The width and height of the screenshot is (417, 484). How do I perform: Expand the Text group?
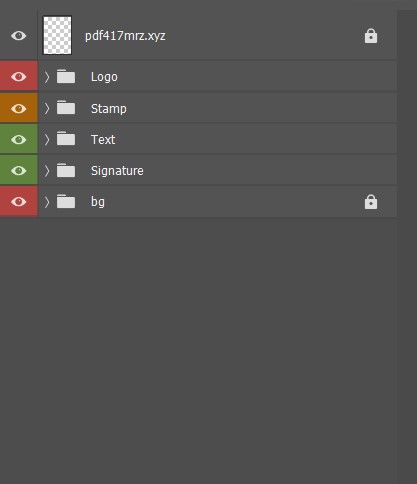point(47,140)
